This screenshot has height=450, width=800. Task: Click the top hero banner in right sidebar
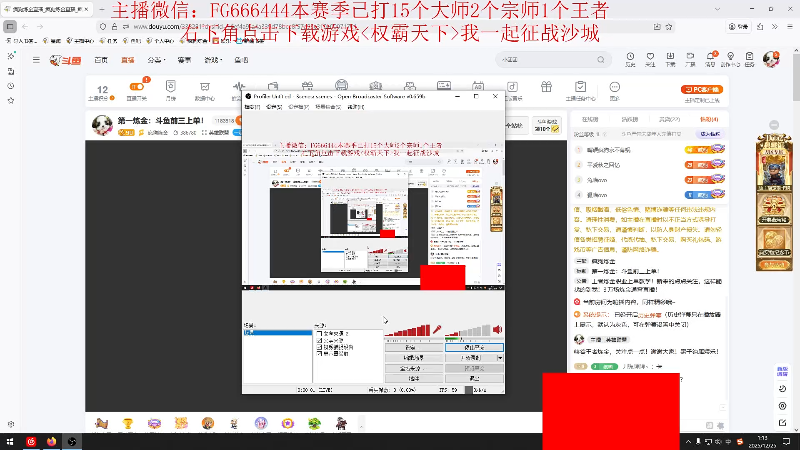tap(773, 162)
